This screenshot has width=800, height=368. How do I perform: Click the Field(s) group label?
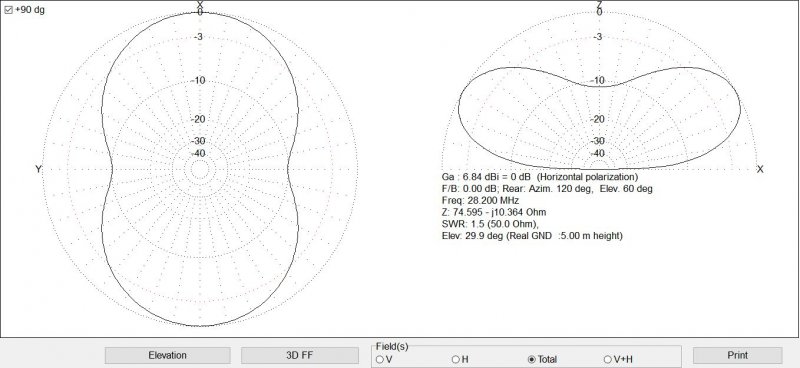[392, 347]
